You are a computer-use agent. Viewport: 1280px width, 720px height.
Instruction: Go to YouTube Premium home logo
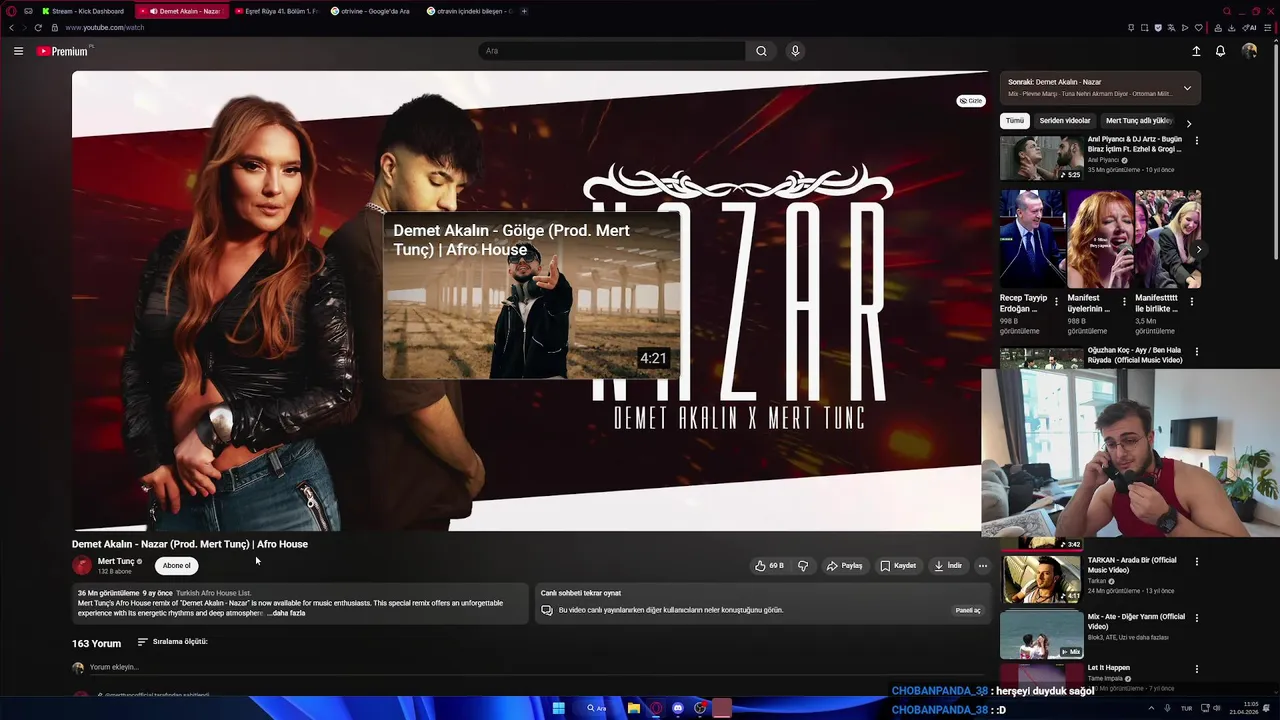tap(63, 51)
